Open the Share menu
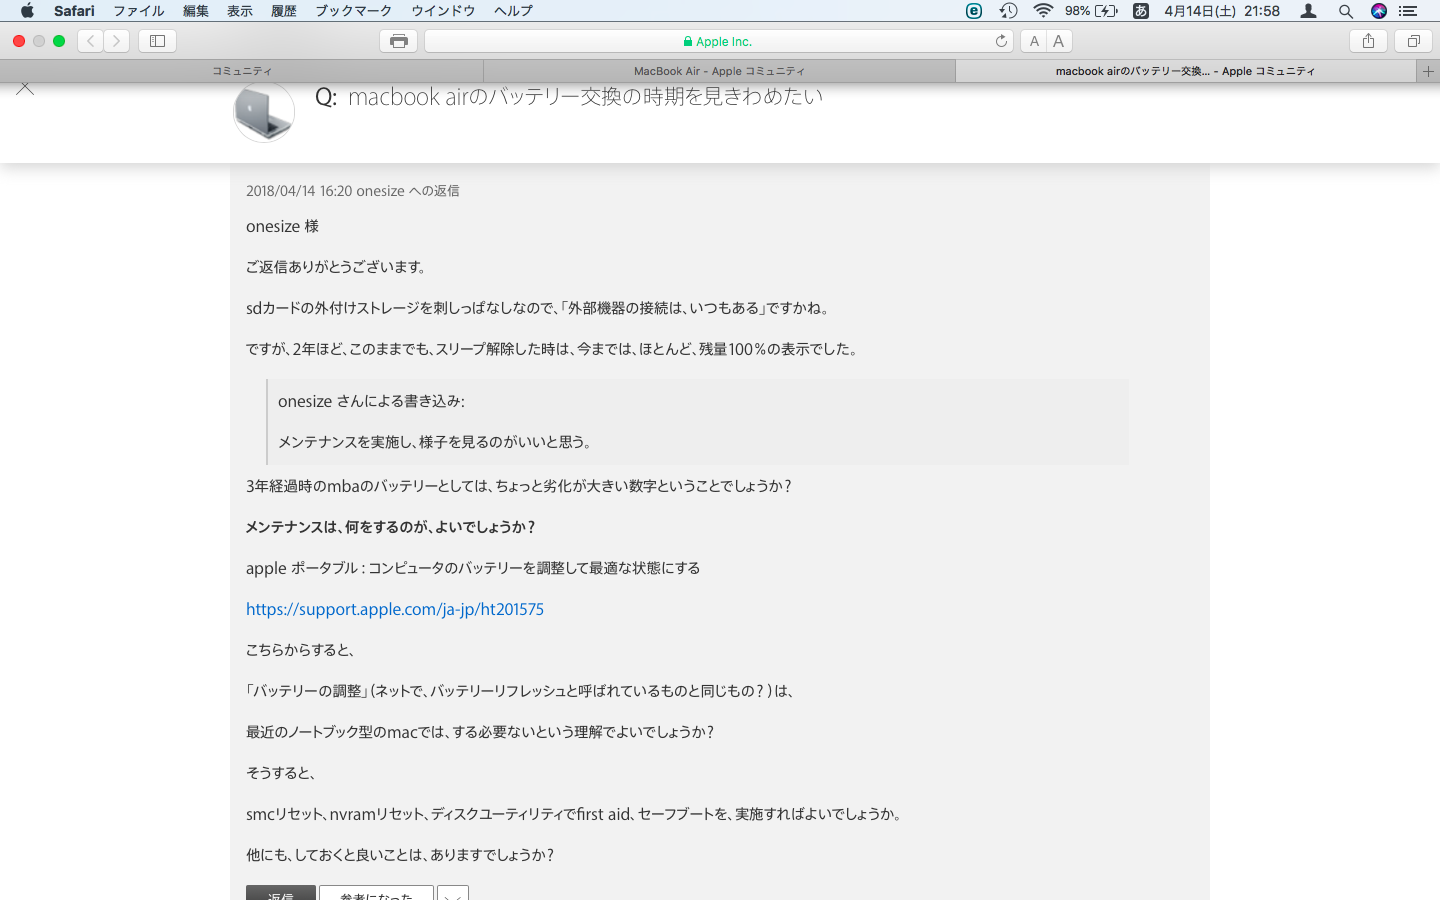 1368,41
